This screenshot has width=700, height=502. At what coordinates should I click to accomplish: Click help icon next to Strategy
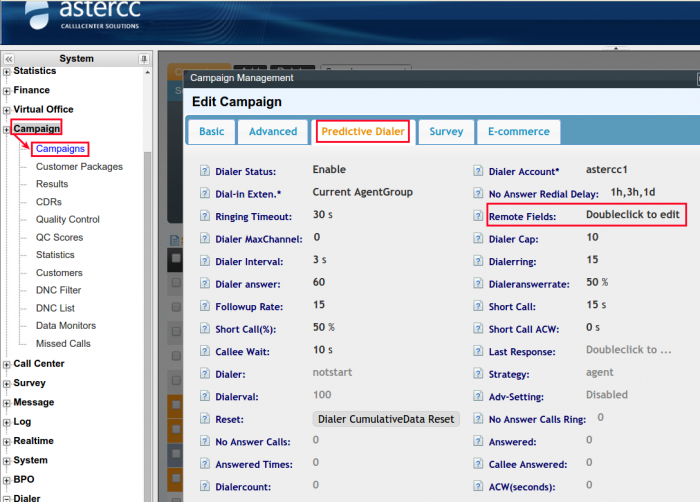pyautogui.click(x=479, y=374)
